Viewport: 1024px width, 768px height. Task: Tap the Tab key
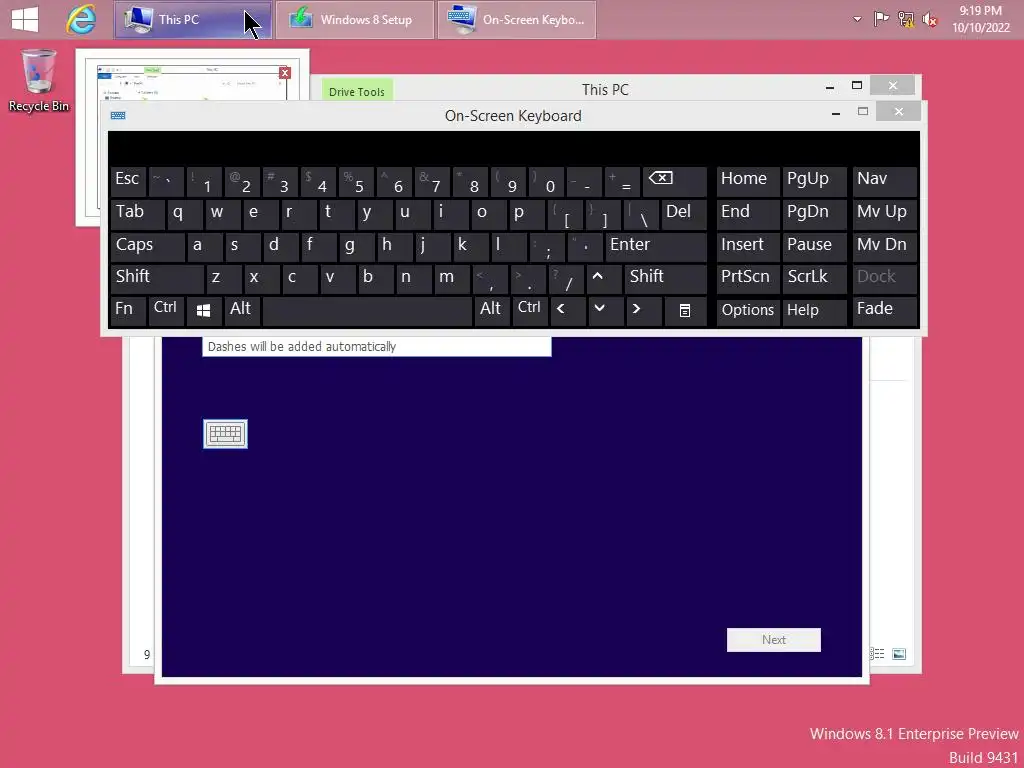[137, 213]
